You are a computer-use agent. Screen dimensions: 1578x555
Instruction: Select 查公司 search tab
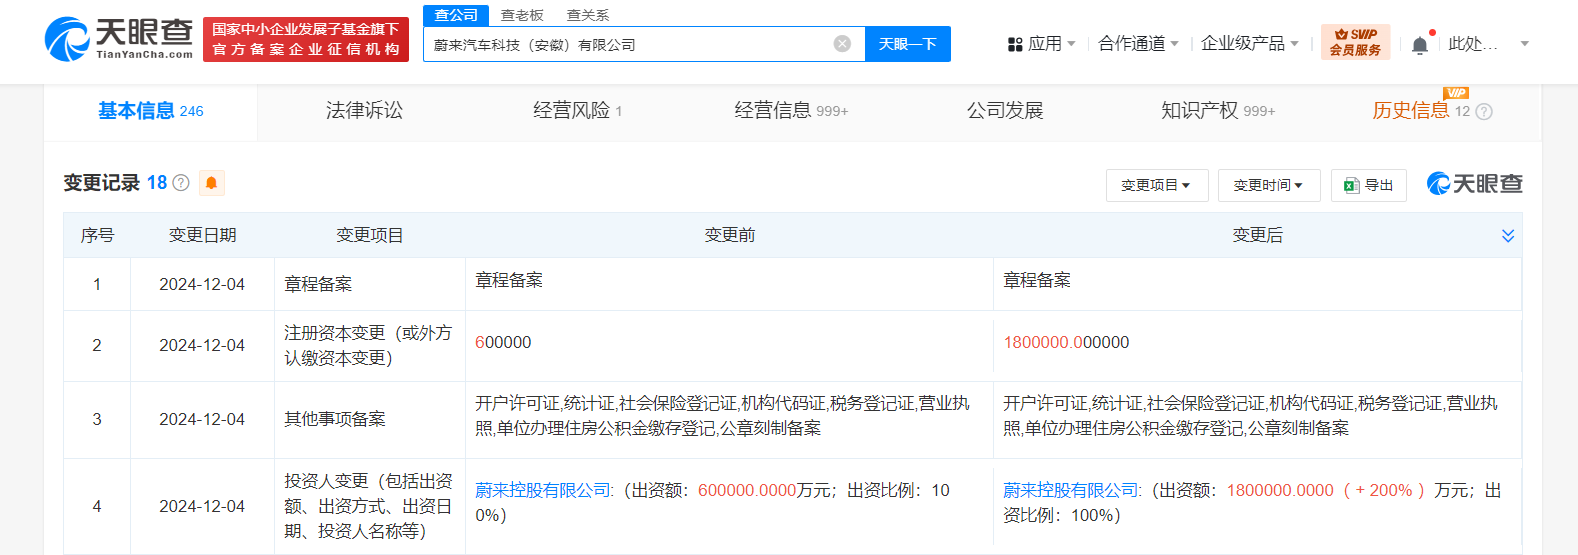pos(456,15)
